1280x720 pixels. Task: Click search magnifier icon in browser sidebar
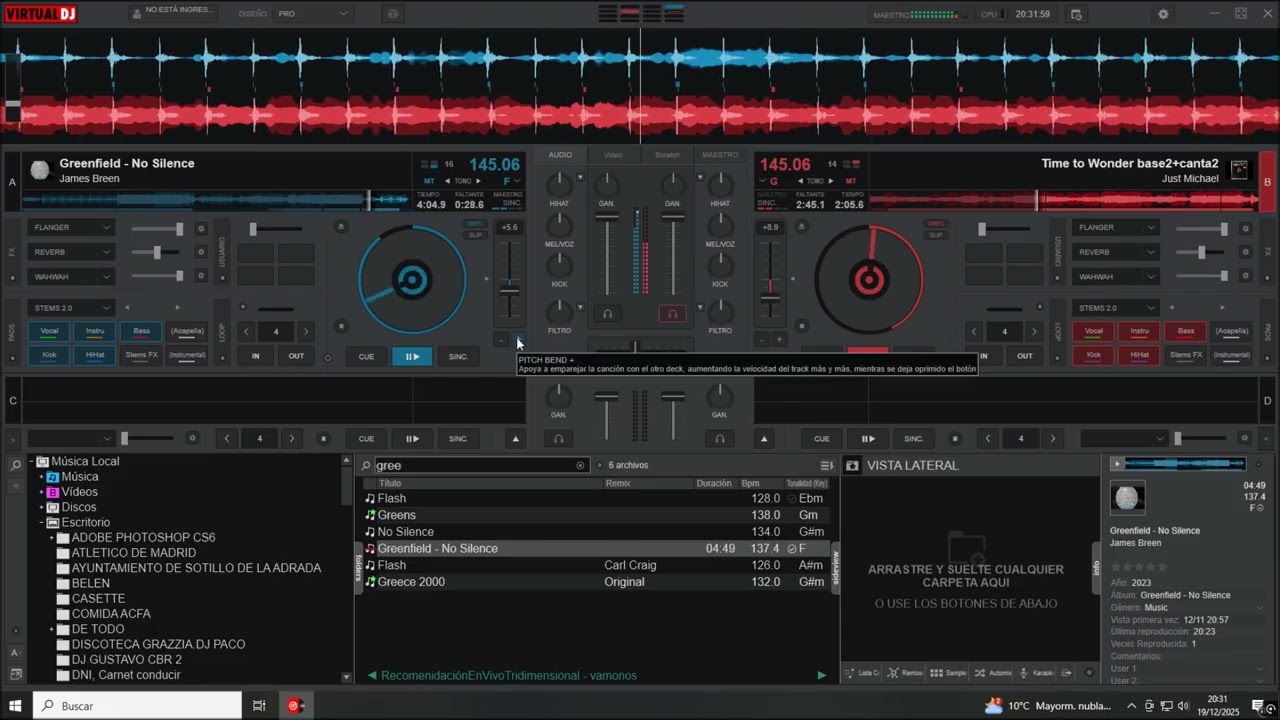coord(15,465)
